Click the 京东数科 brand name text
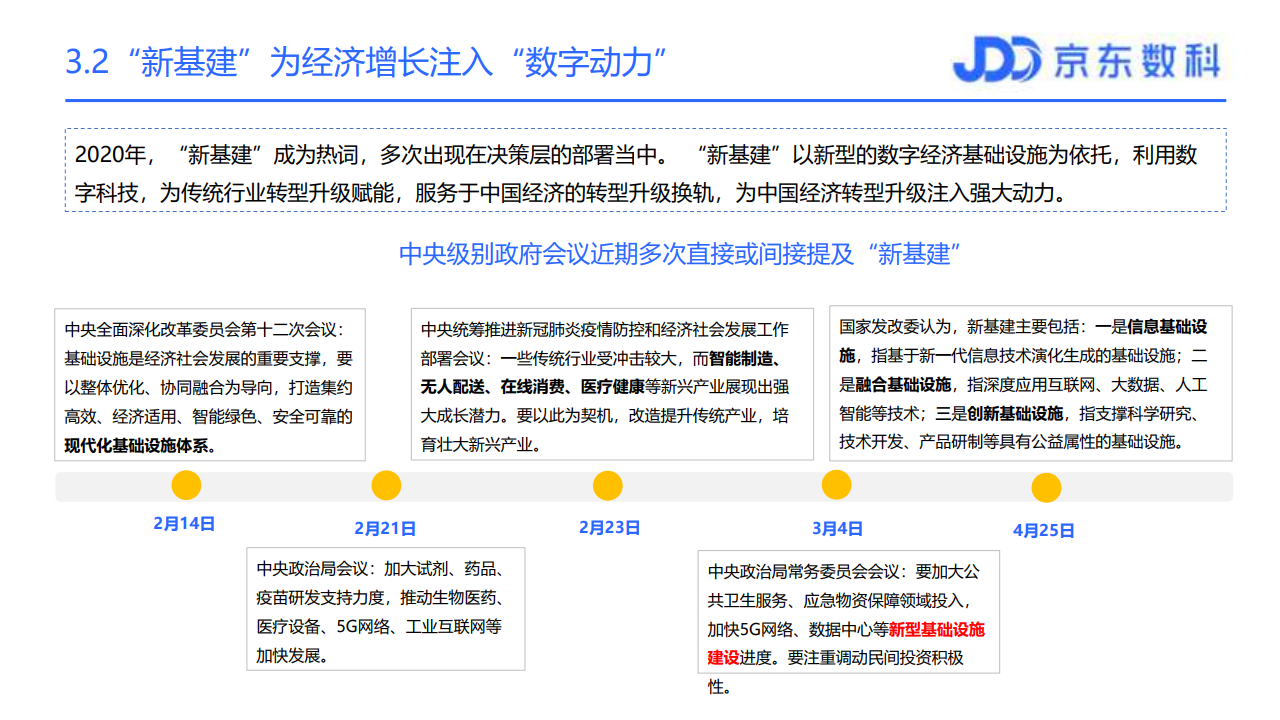Image resolution: width=1280 pixels, height=720 pixels. pyautogui.click(x=1136, y=61)
